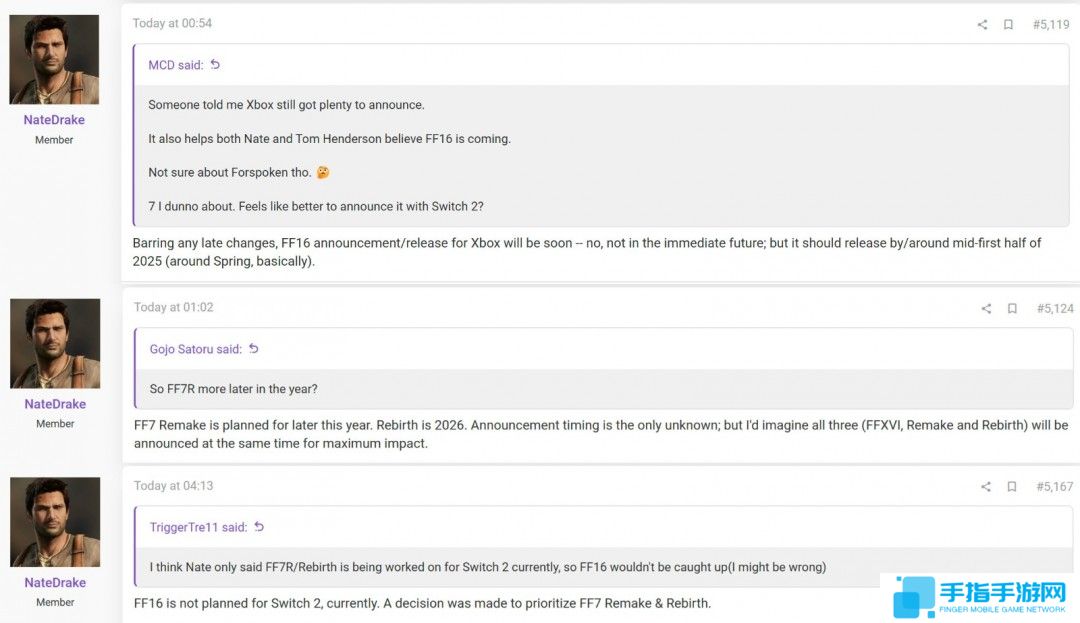
Task: Jump to TriggerTre11's quoted post arrow
Action: (x=259, y=527)
